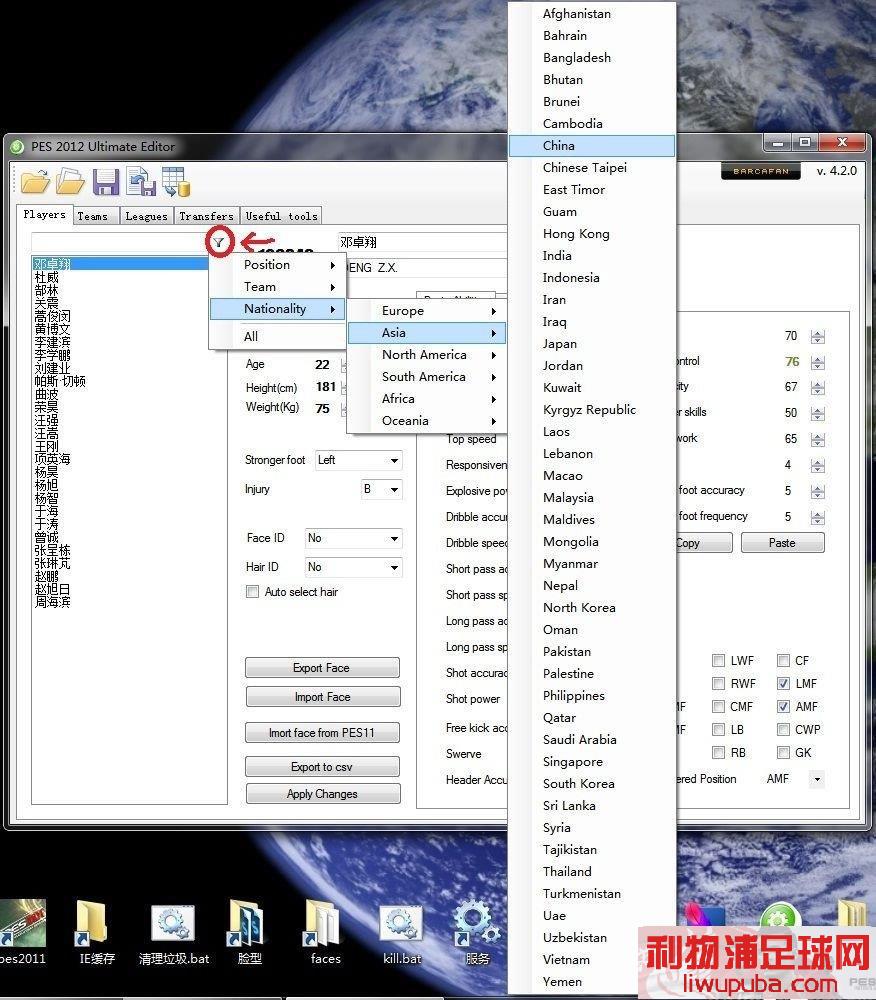The height and width of the screenshot is (1000, 876).
Task: Check the LB position checkbox
Action: (719, 730)
